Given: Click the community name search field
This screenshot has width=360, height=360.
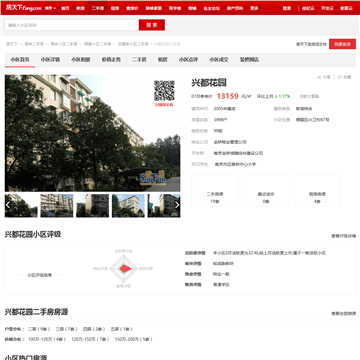Looking at the screenshot, I should pos(72,25).
